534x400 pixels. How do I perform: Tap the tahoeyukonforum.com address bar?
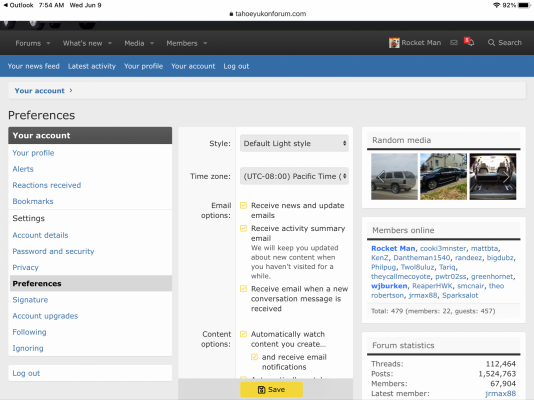[x=267, y=14]
